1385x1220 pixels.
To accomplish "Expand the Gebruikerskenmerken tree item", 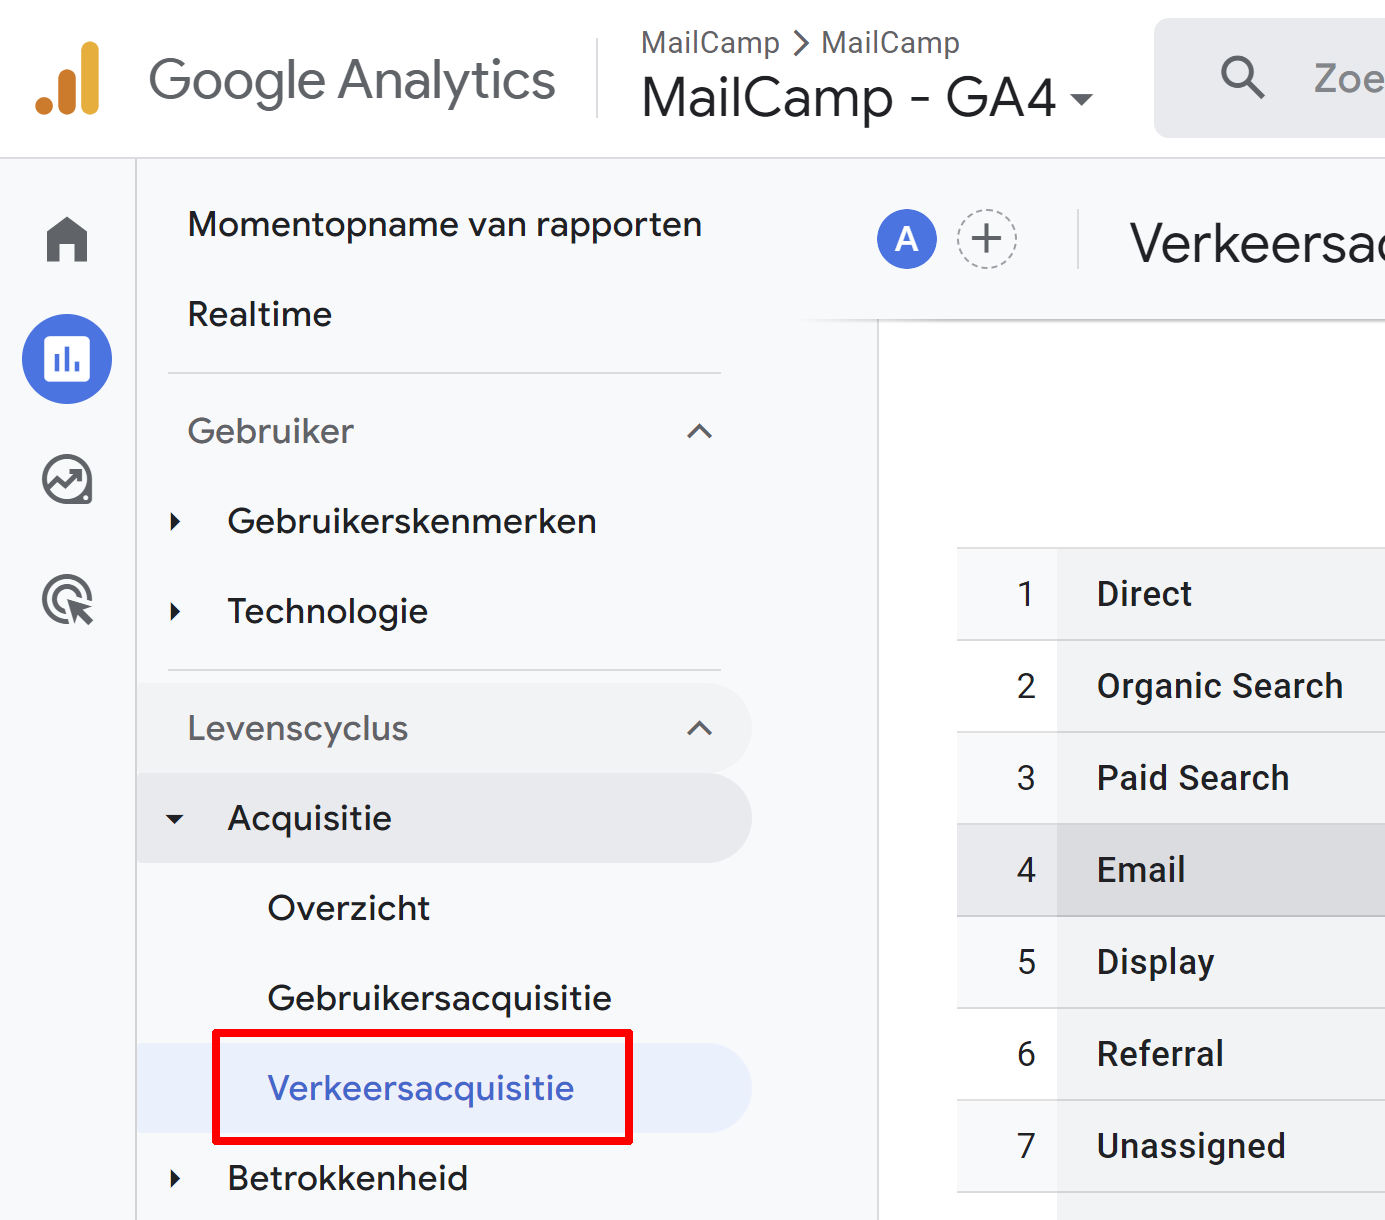I will tap(176, 522).
